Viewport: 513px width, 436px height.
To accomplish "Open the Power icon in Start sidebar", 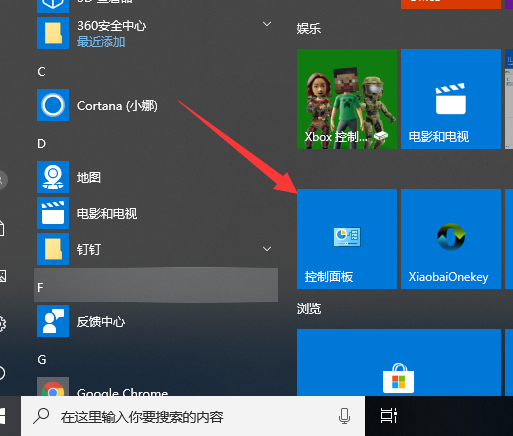I will point(2,373).
